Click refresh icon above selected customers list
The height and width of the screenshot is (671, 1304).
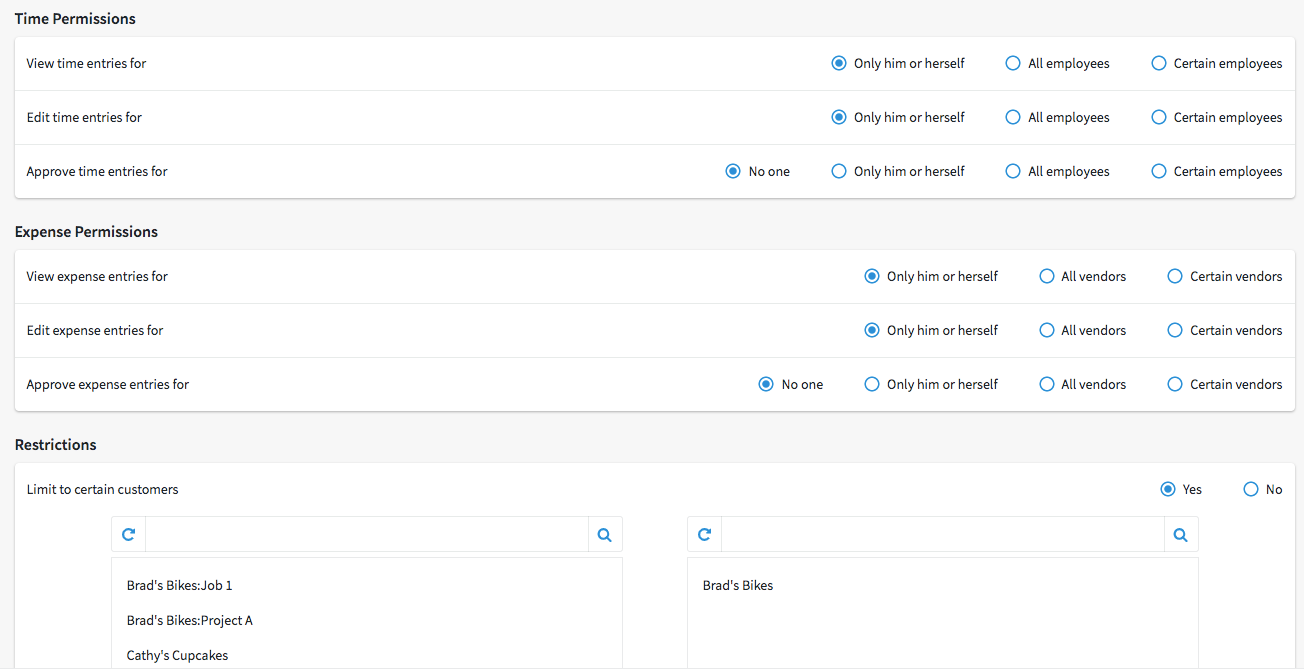coord(705,535)
